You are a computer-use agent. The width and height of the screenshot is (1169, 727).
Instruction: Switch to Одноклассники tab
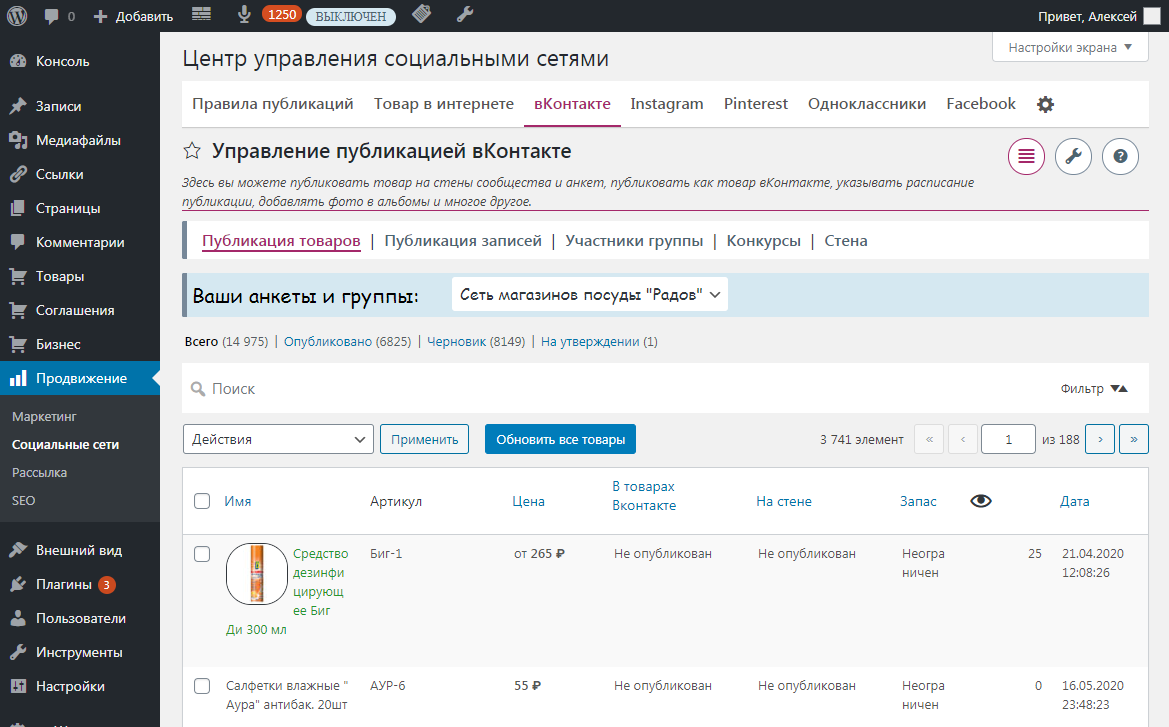(x=867, y=104)
